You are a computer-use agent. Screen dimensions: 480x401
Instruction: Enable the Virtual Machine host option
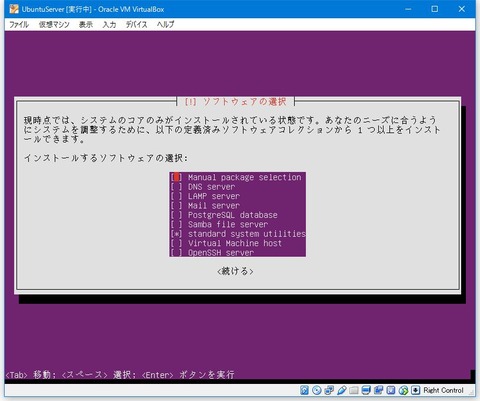click(x=176, y=243)
